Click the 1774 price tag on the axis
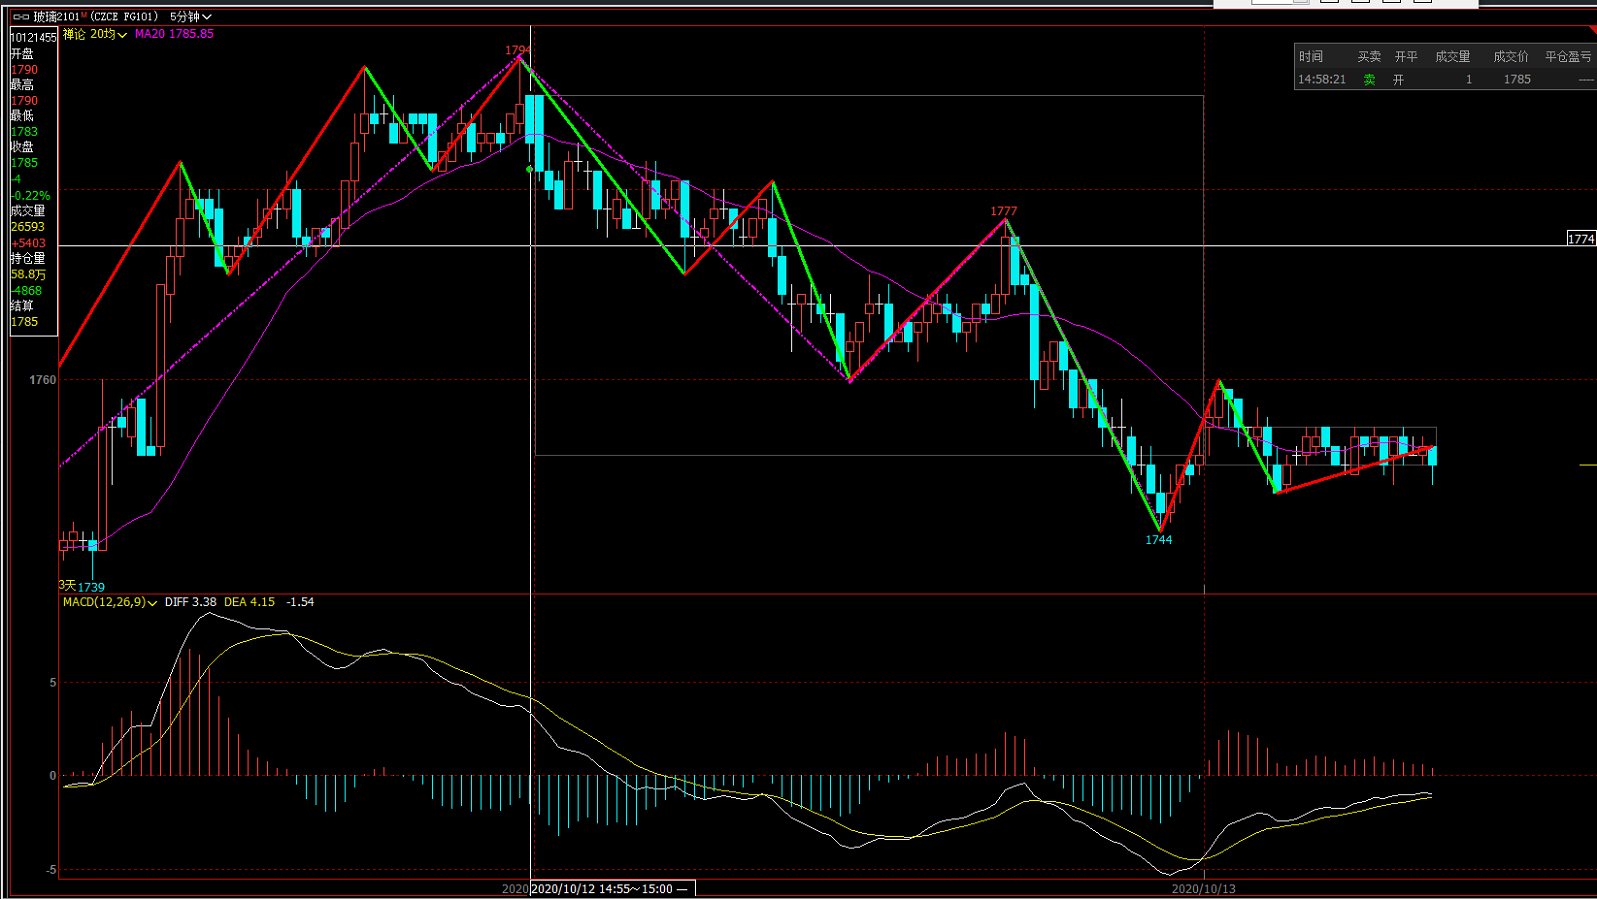This screenshot has width=1597, height=899. pyautogui.click(x=1580, y=239)
